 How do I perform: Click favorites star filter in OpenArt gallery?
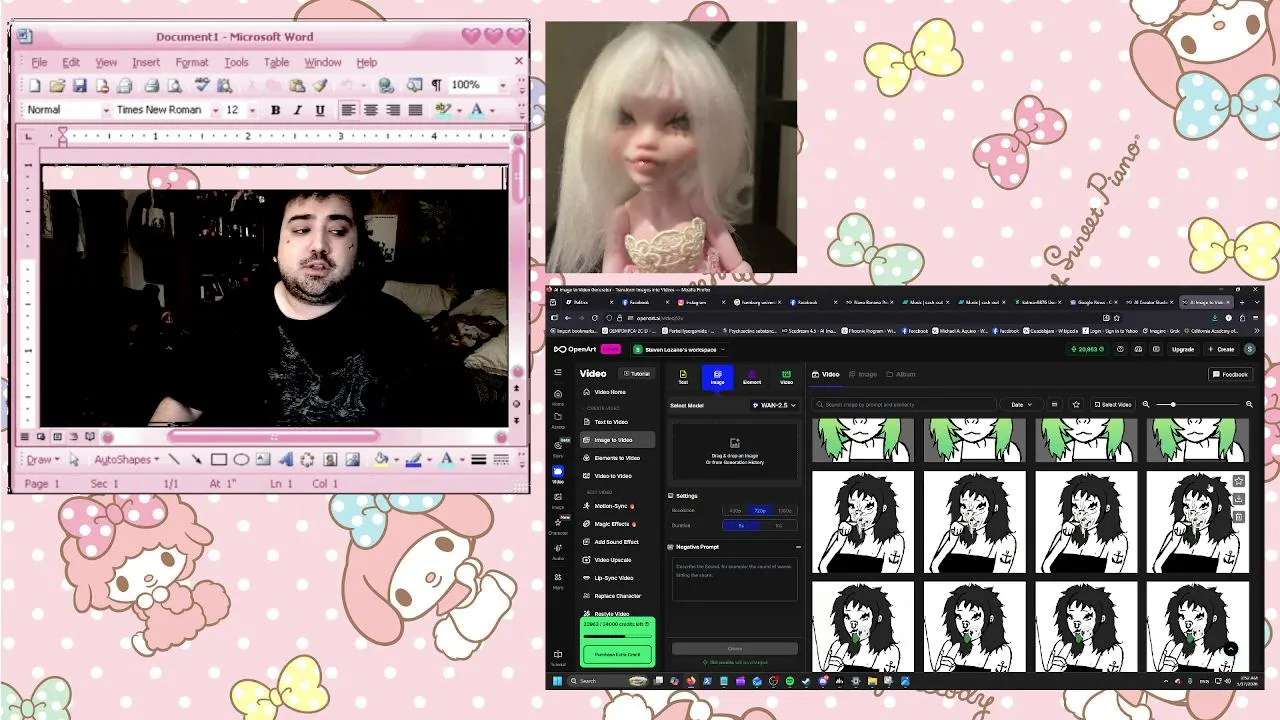click(1076, 404)
